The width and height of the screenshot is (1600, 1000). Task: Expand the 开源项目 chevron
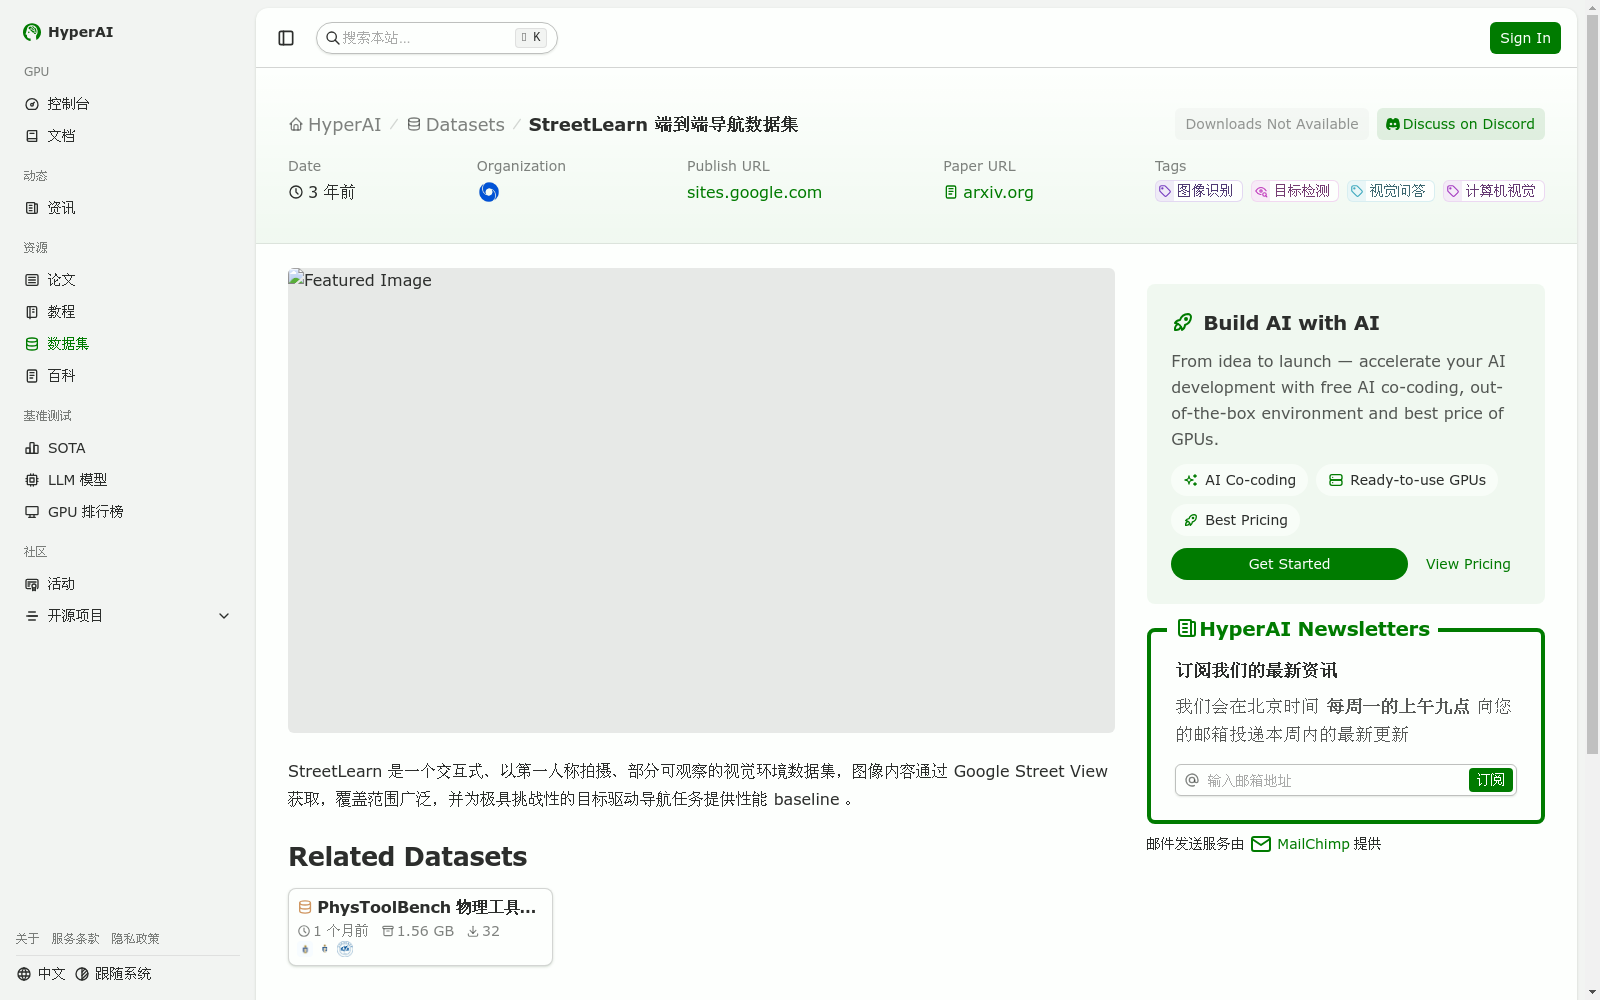pos(224,616)
